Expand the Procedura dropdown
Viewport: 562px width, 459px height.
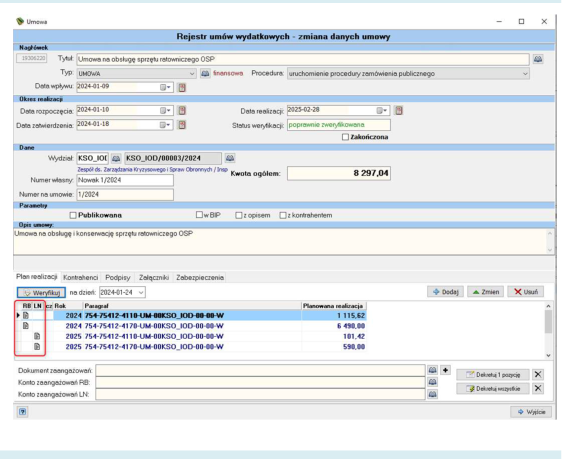pyautogui.click(x=408, y=74)
